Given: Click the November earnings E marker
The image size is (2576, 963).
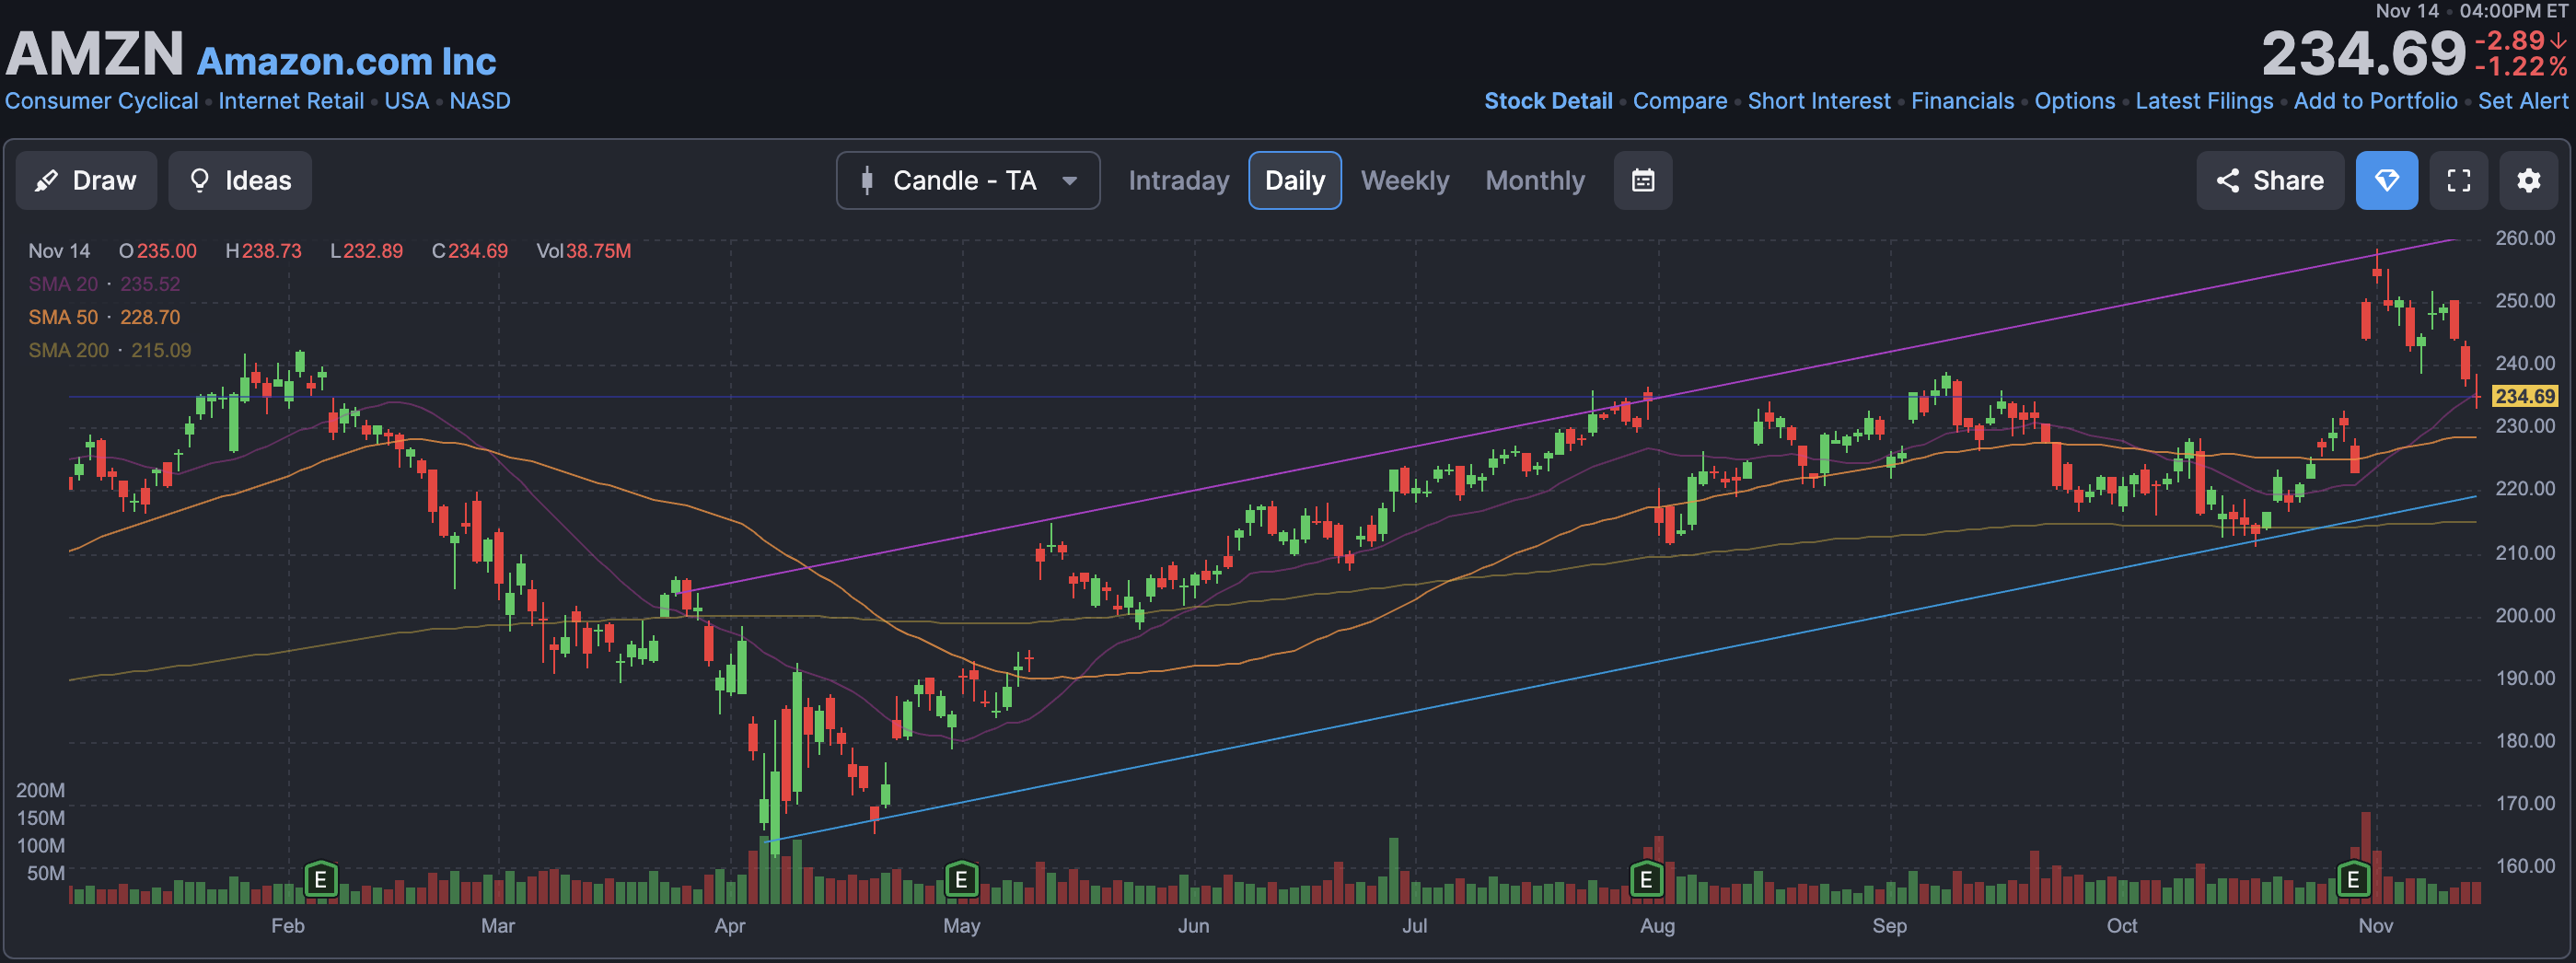Looking at the screenshot, I should (2353, 879).
